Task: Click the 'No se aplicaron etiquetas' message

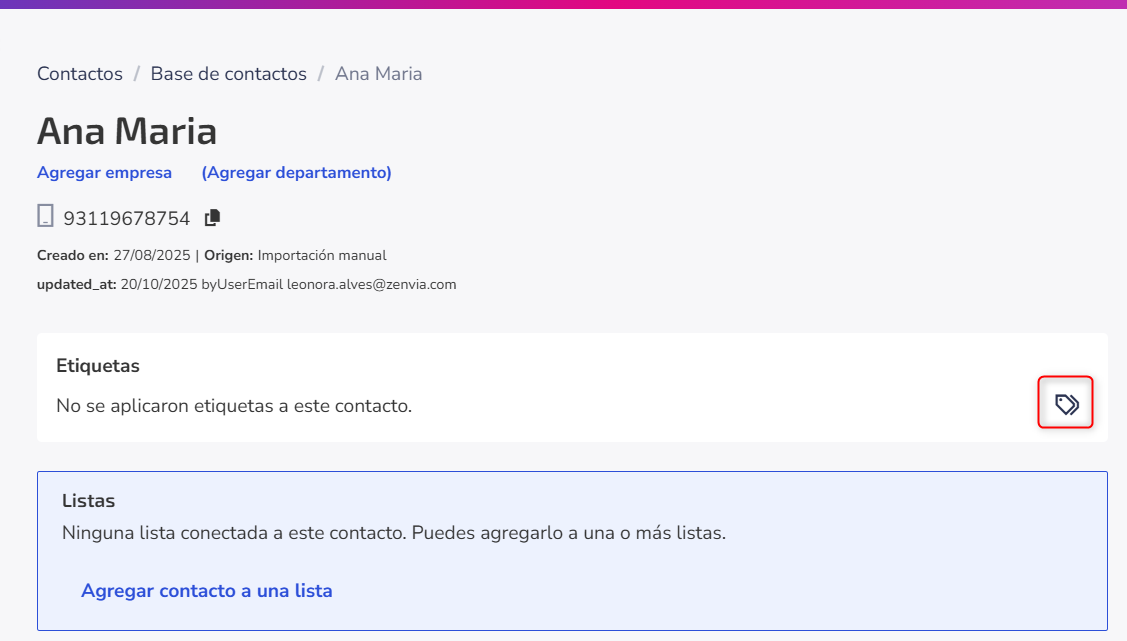Action: [234, 406]
